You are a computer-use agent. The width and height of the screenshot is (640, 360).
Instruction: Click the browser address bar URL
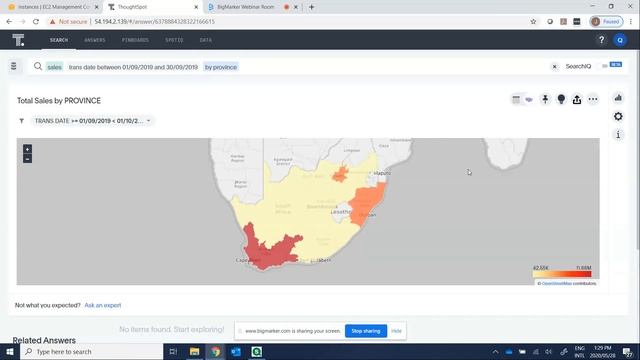(x=155, y=22)
